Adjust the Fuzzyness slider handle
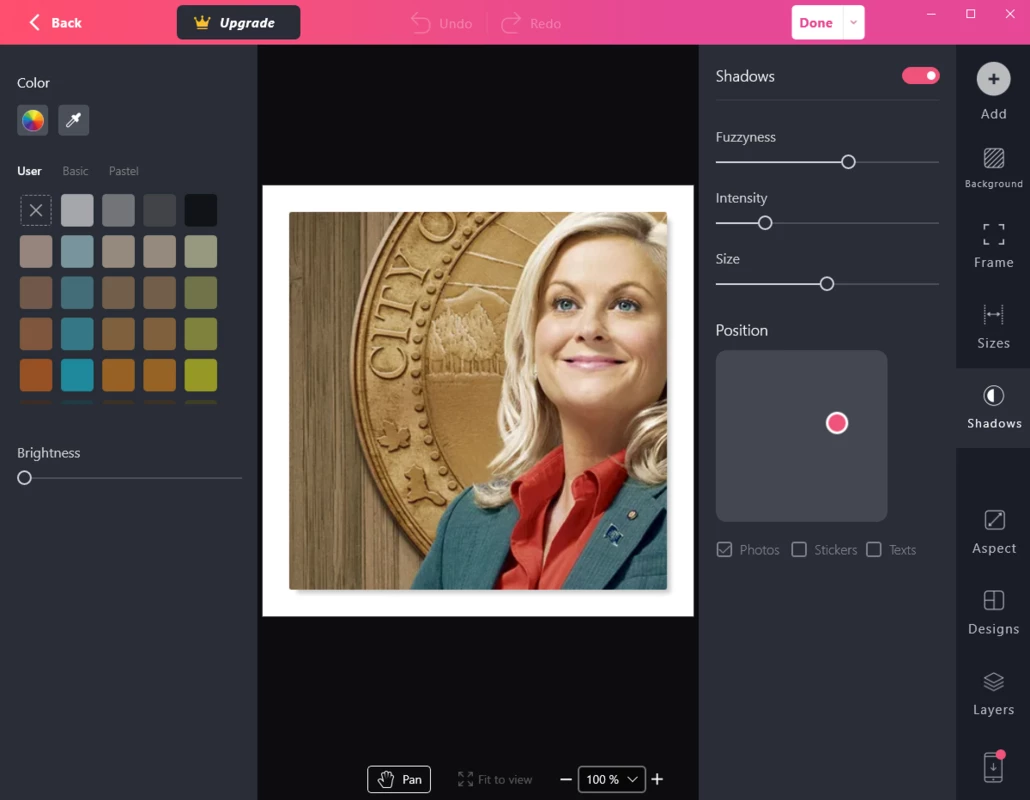 848,162
